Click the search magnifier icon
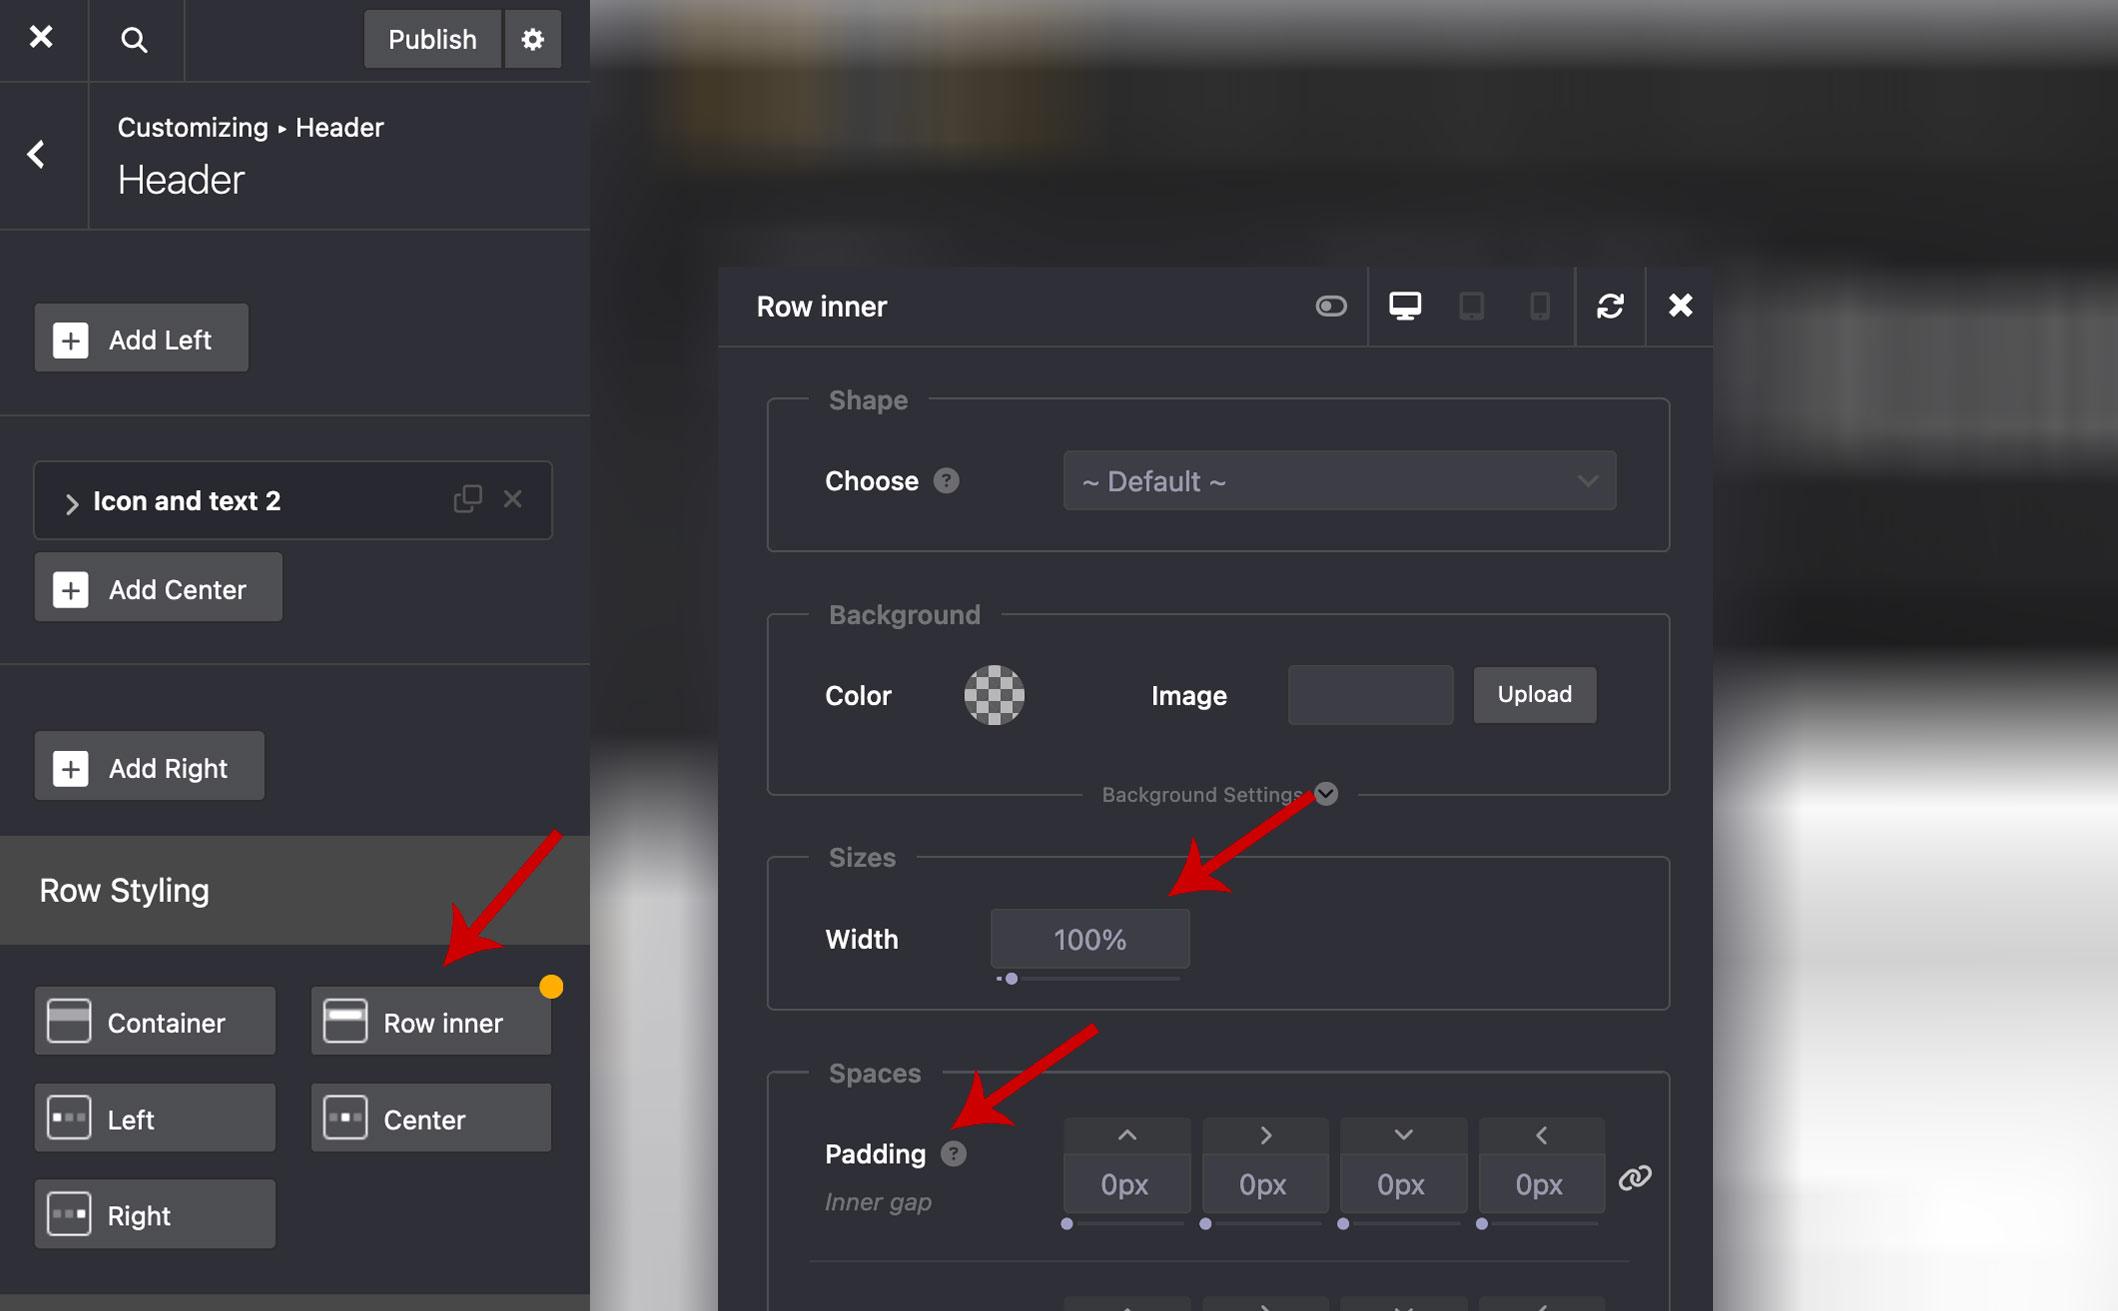This screenshot has height=1311, width=2118. (x=134, y=40)
